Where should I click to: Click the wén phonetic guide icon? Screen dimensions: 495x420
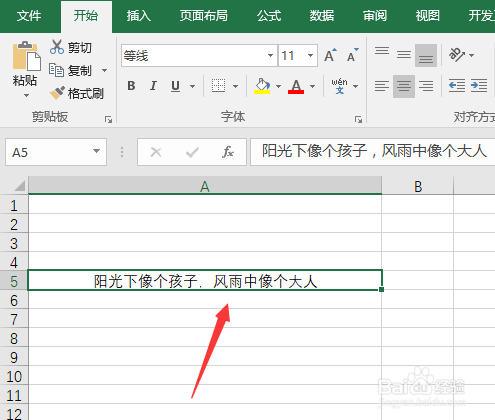pyautogui.click(x=339, y=86)
